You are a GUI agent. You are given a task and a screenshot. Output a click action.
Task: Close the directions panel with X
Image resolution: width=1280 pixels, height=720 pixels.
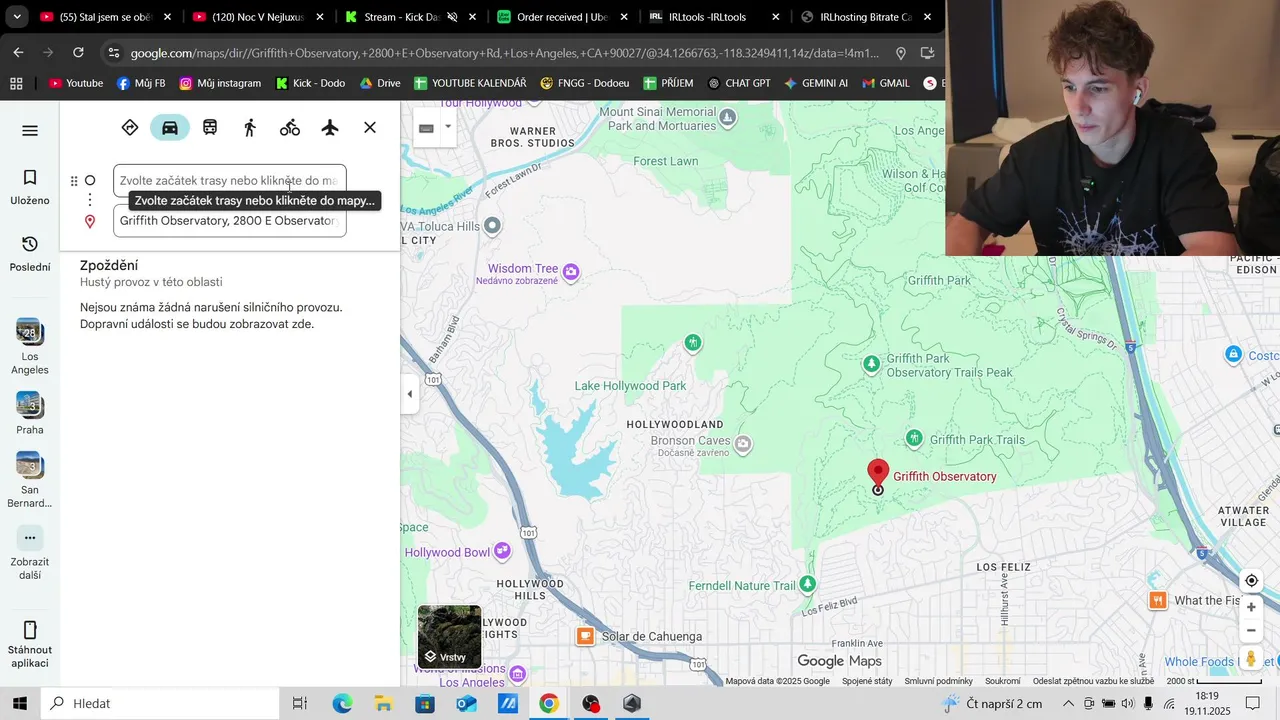[x=370, y=127]
